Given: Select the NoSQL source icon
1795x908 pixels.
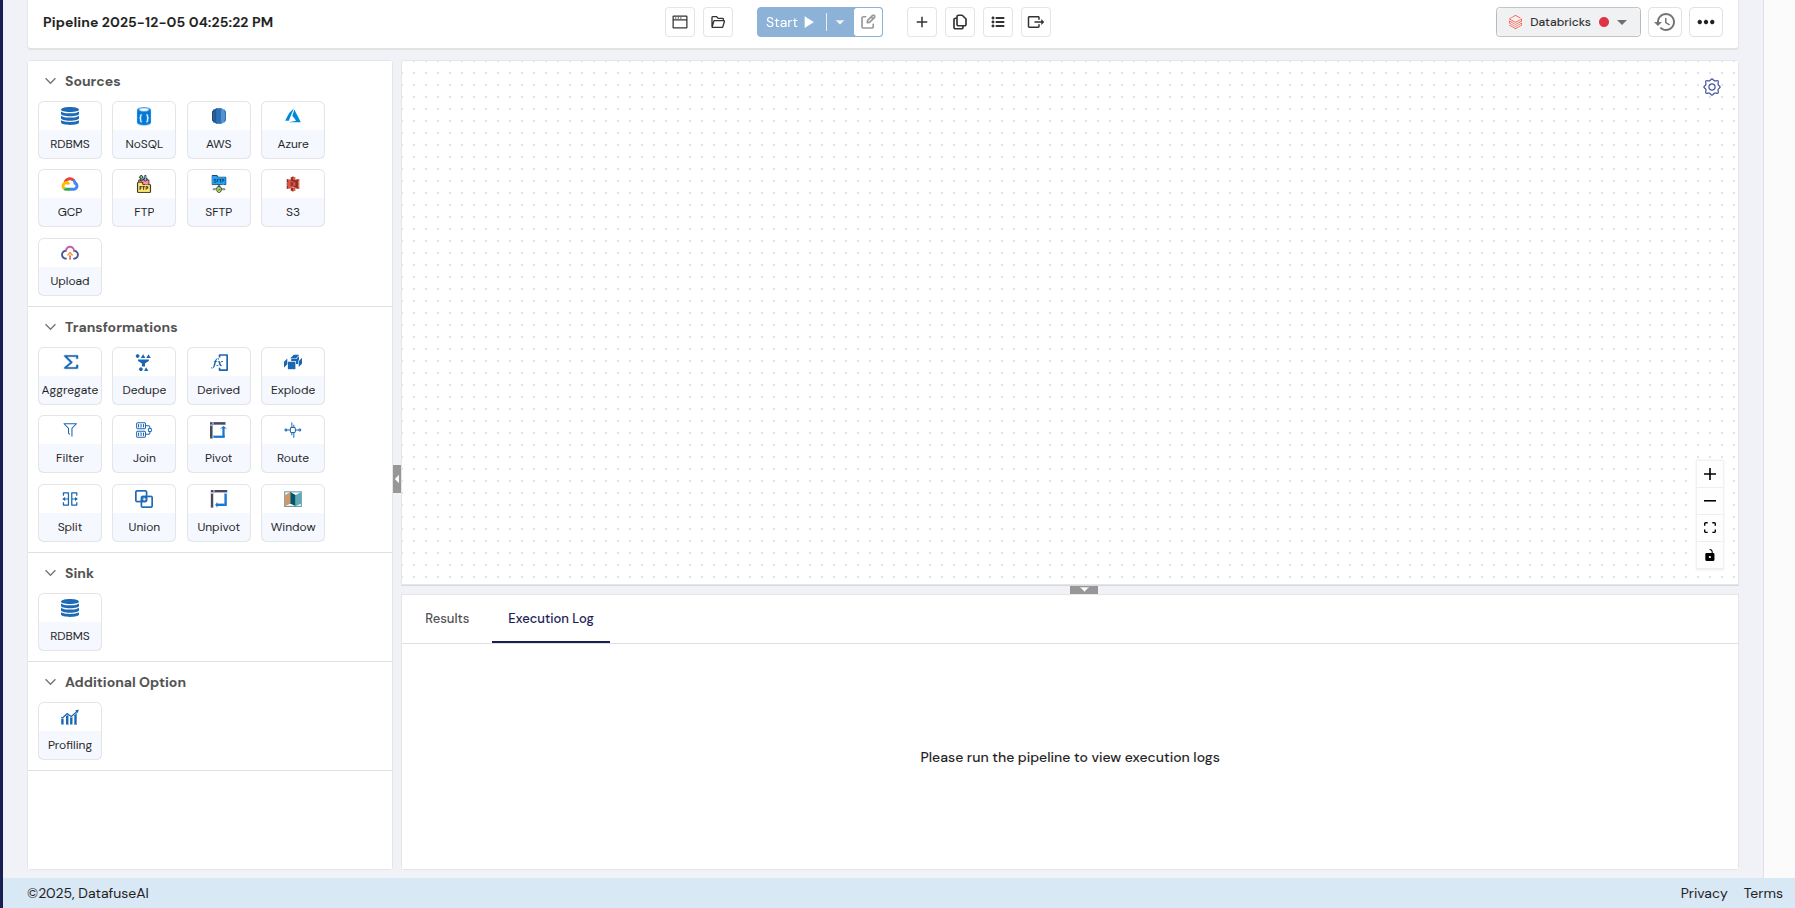Looking at the screenshot, I should (x=144, y=129).
